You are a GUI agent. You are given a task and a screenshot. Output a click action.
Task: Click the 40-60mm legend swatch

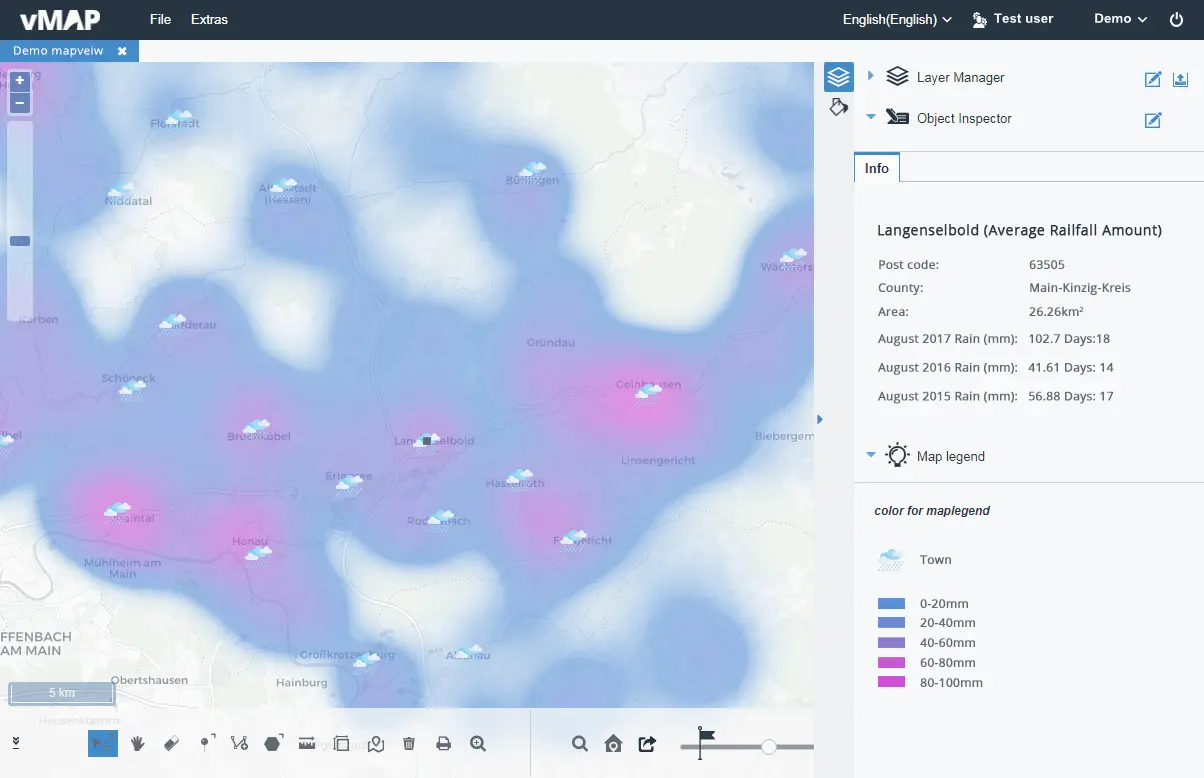[x=891, y=643]
